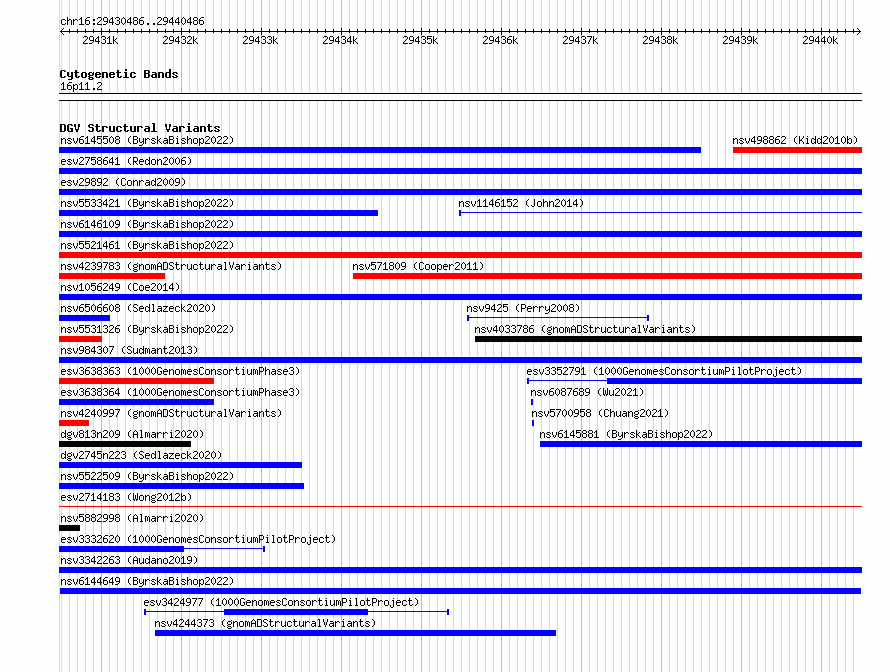Open nsv4244373 (gnomADStructuralVariants) label
The height and width of the screenshot is (672, 890).
coord(265,623)
